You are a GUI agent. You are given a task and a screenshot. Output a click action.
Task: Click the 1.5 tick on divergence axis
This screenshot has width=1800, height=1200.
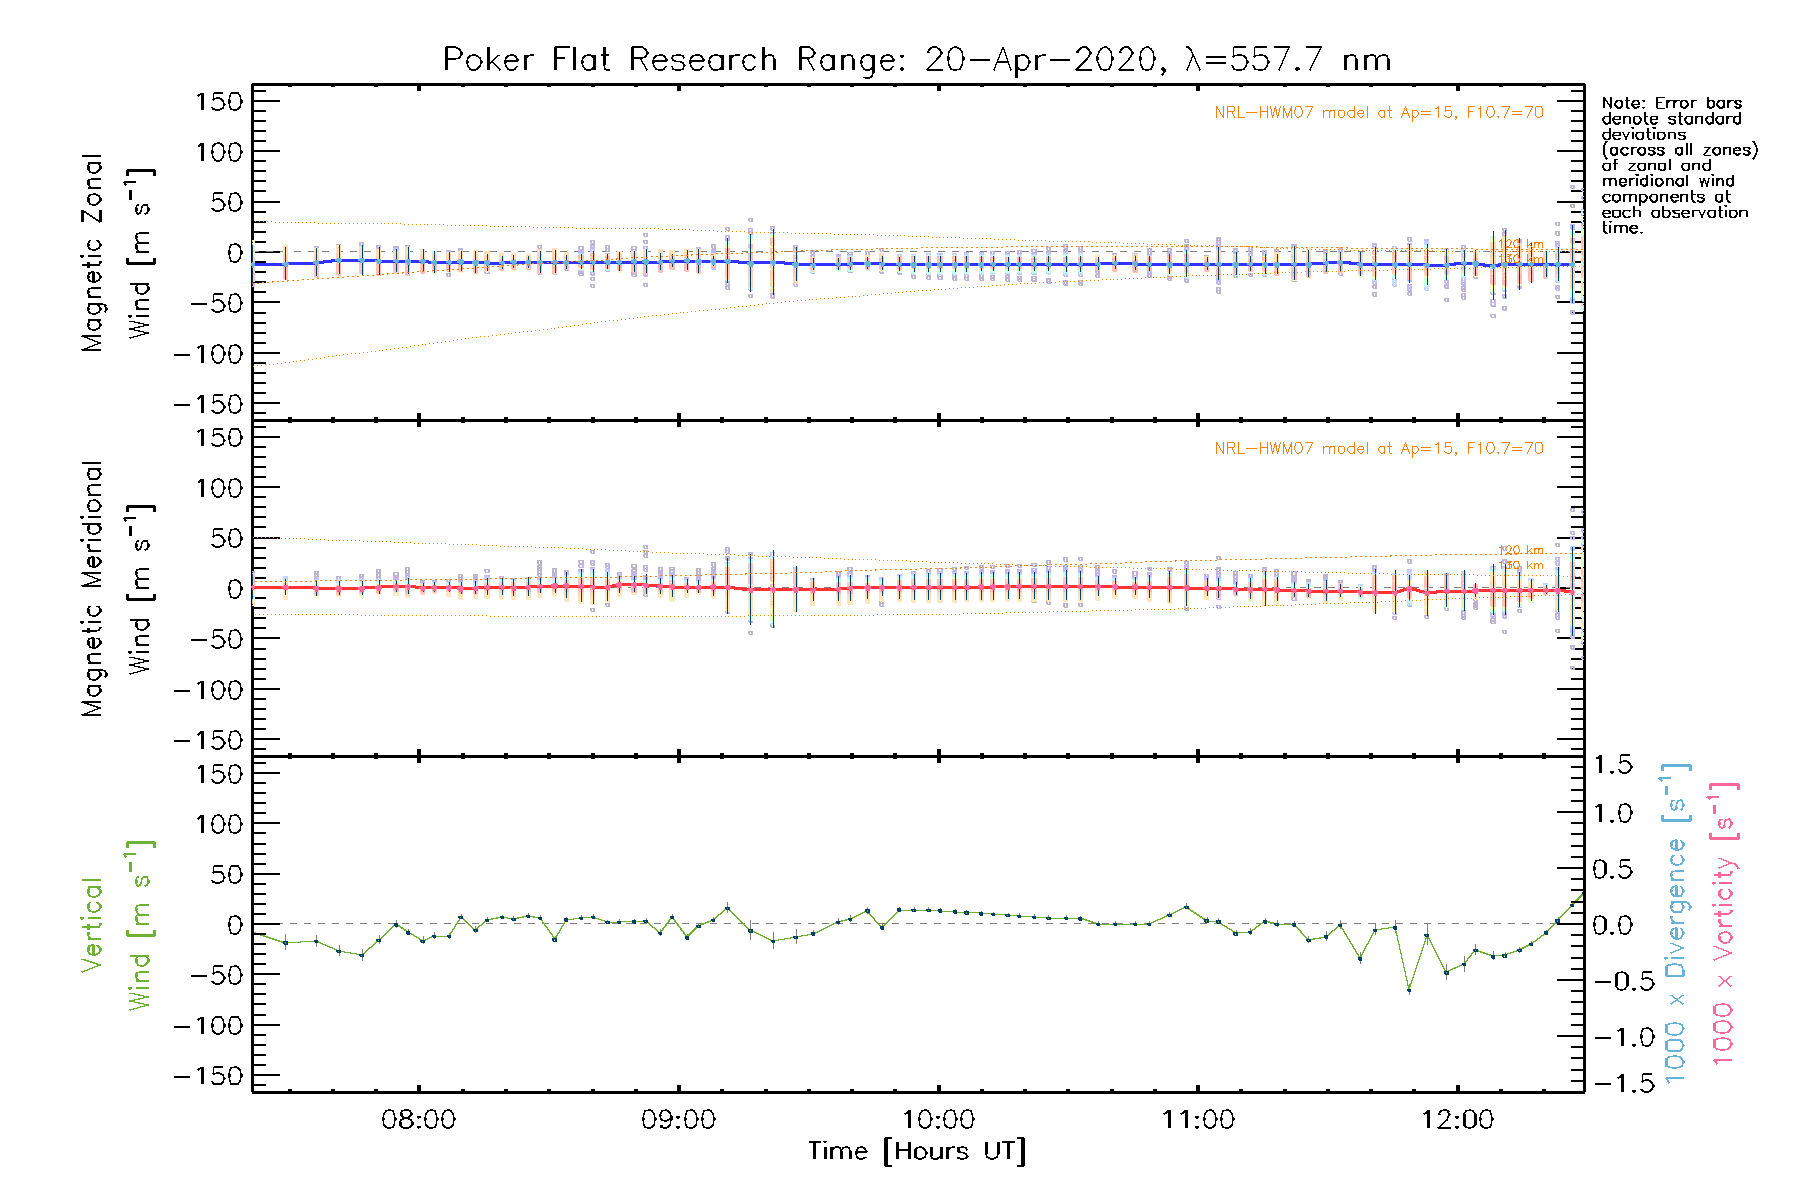click(1612, 765)
